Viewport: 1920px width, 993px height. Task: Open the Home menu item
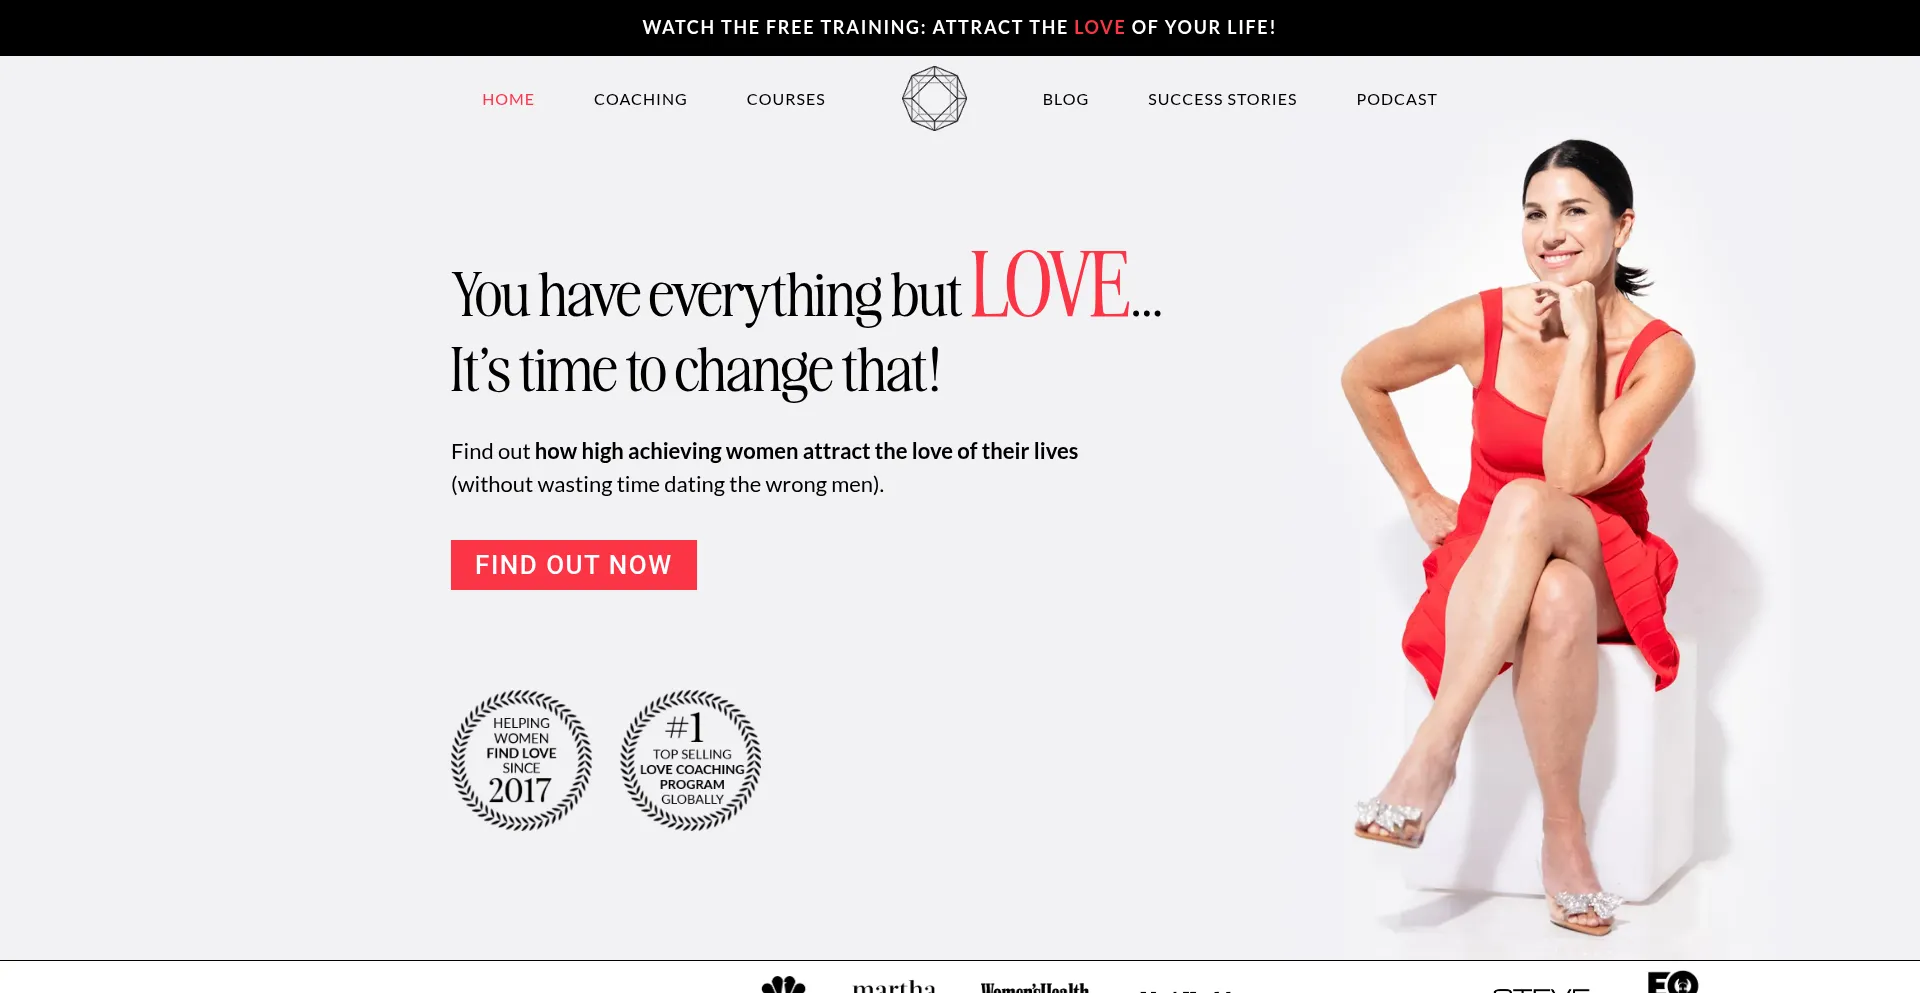(x=508, y=99)
